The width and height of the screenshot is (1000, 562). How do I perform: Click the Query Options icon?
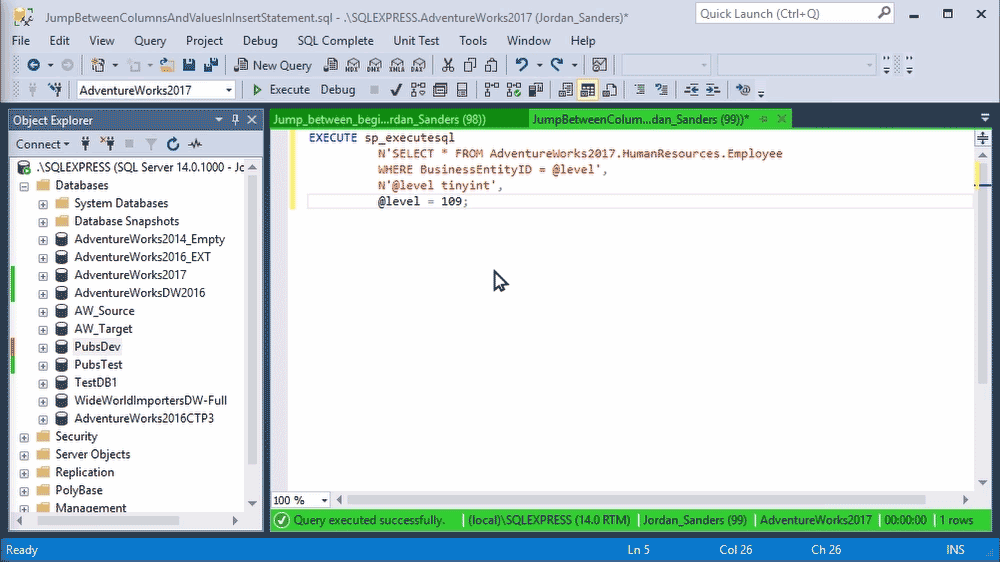pos(440,90)
